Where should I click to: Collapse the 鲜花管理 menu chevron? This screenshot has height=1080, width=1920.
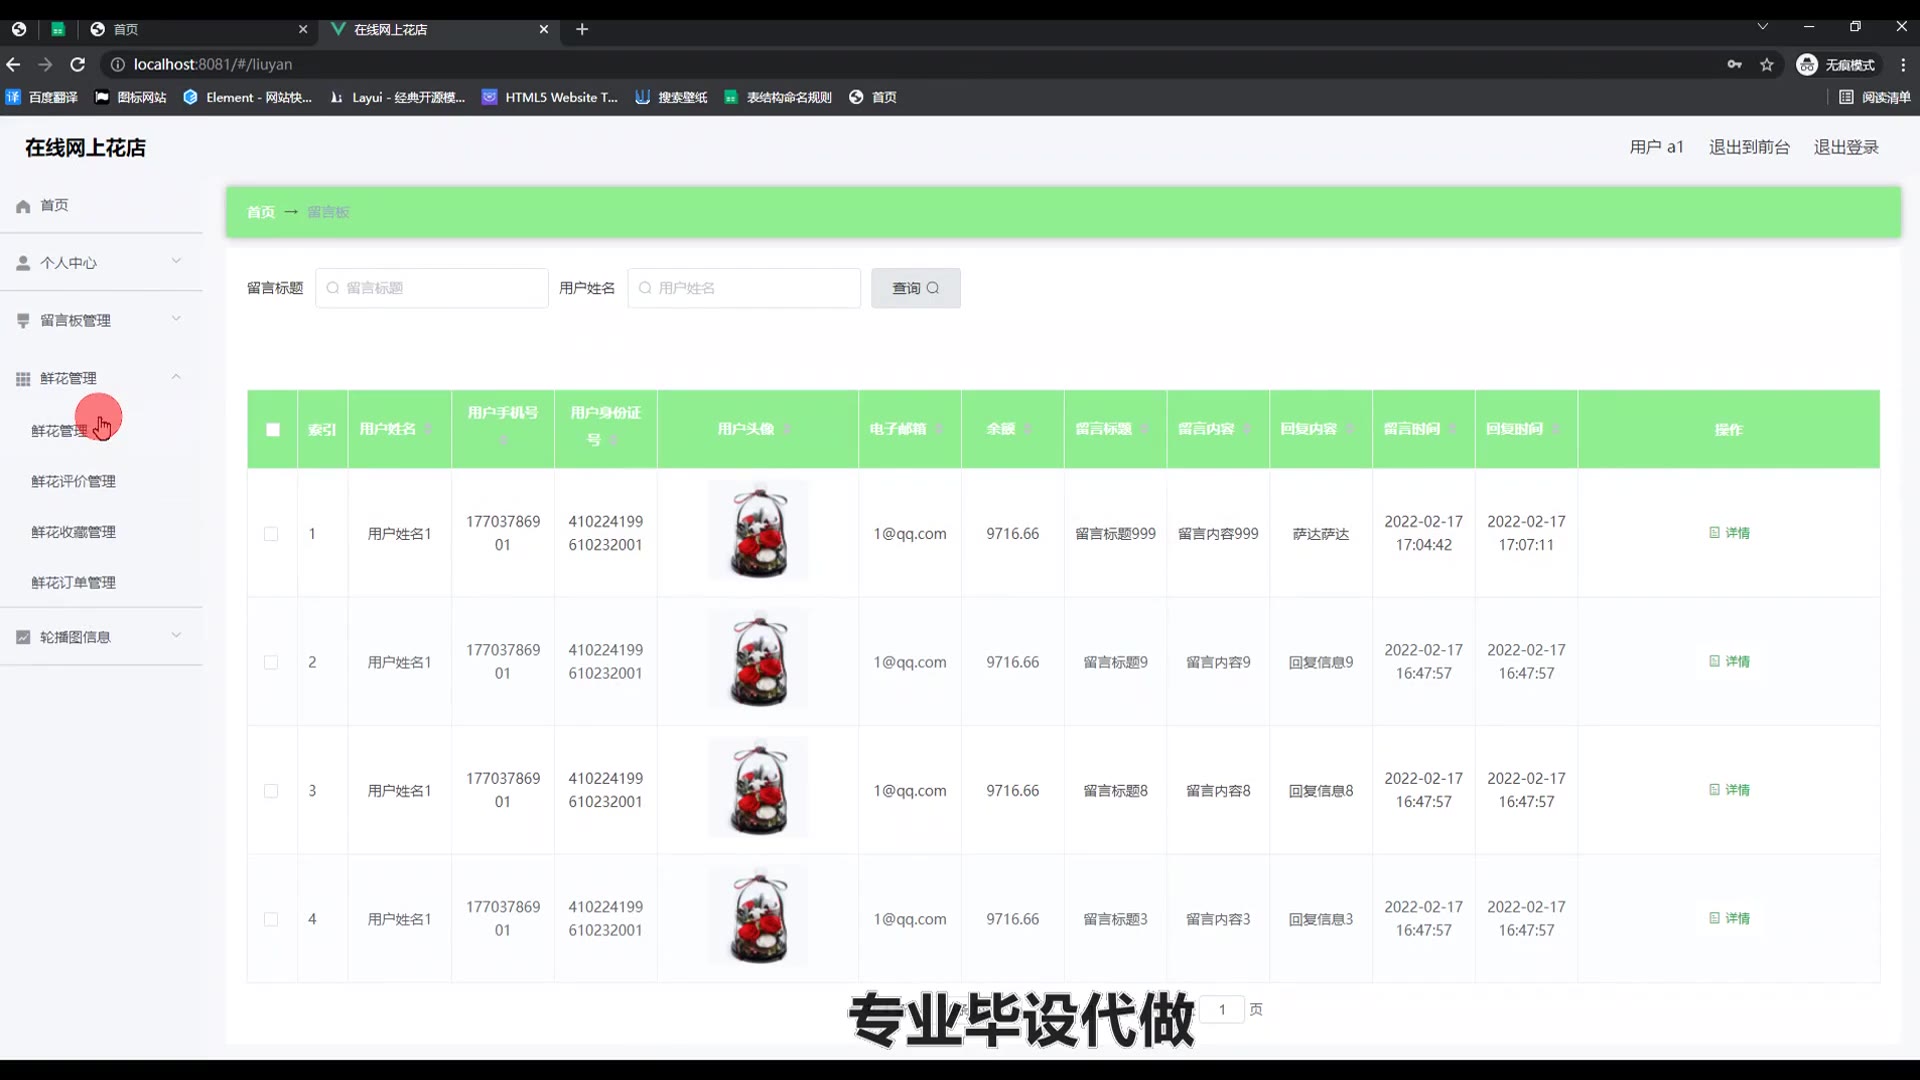pos(176,377)
